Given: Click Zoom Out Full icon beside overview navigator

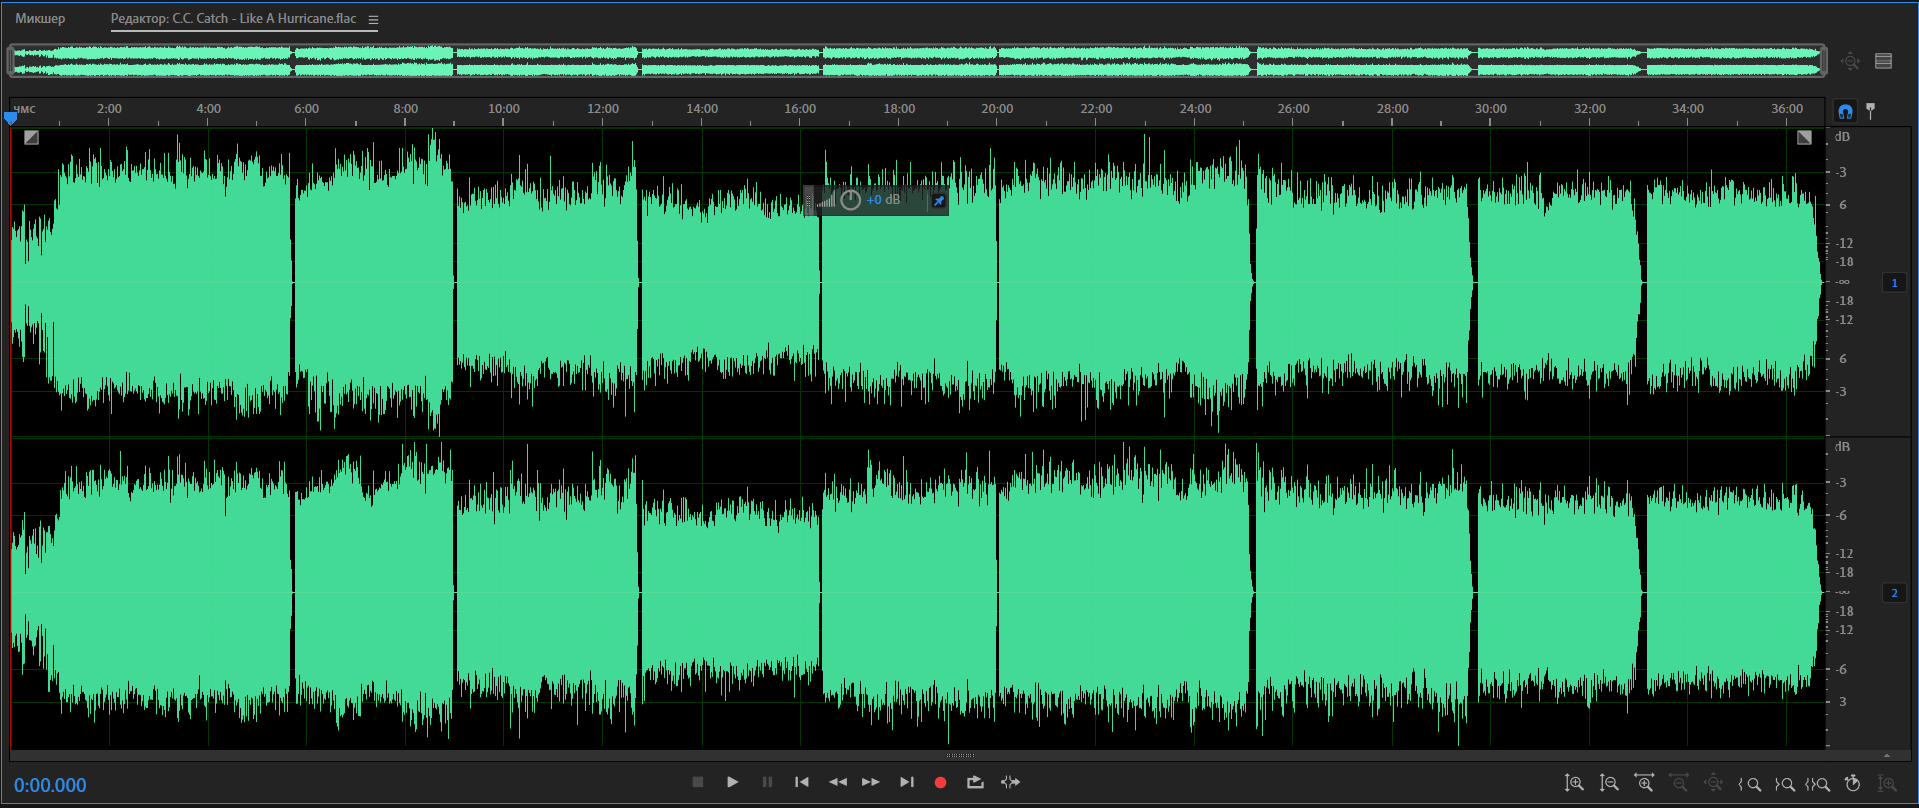Looking at the screenshot, I should click(1850, 61).
